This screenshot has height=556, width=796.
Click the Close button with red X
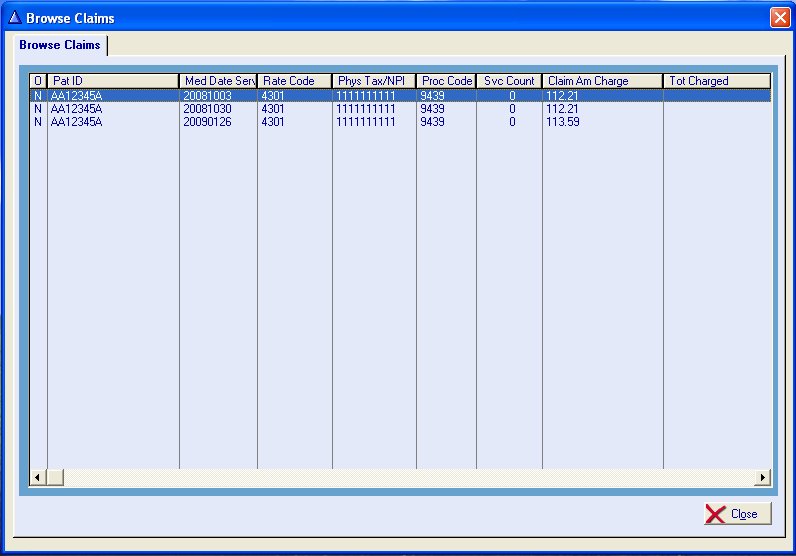coord(738,513)
